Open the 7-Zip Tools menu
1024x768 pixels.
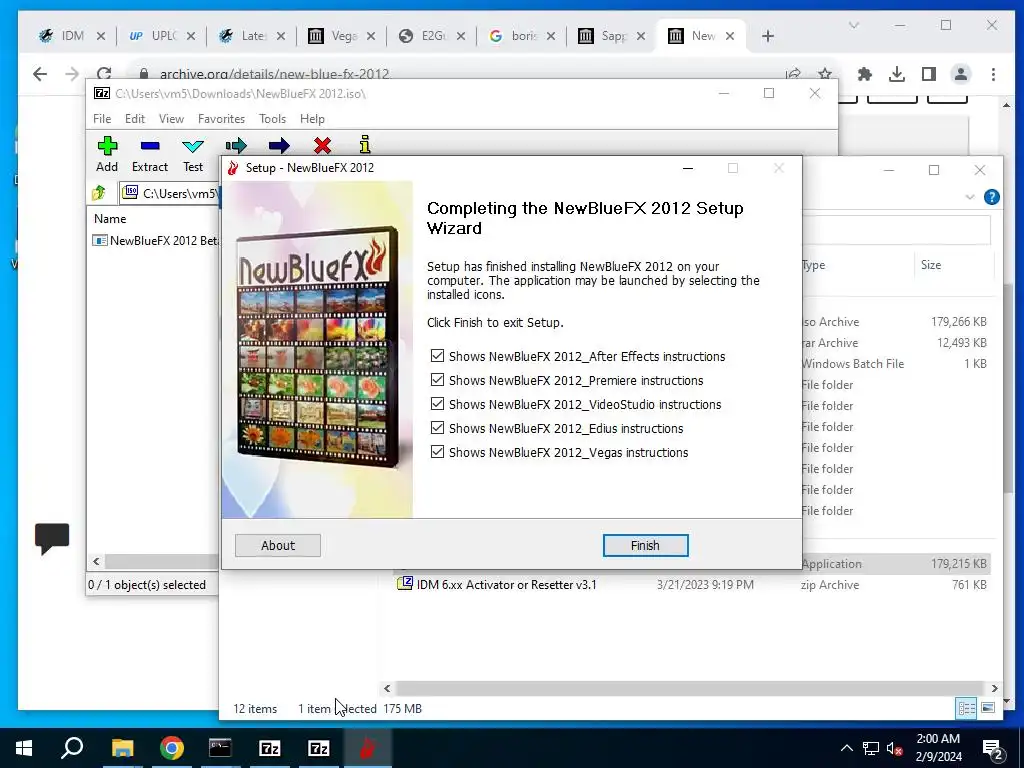pos(272,119)
